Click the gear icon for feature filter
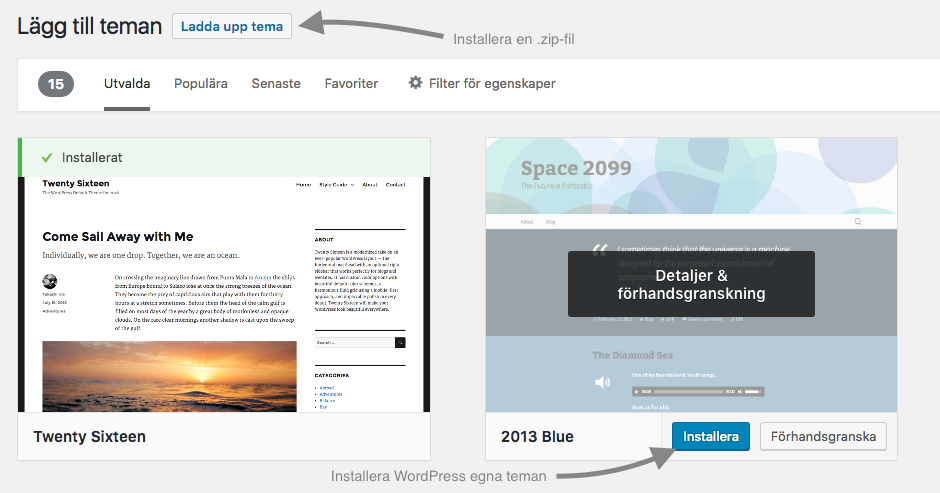The height and width of the screenshot is (493, 940). 415,83
